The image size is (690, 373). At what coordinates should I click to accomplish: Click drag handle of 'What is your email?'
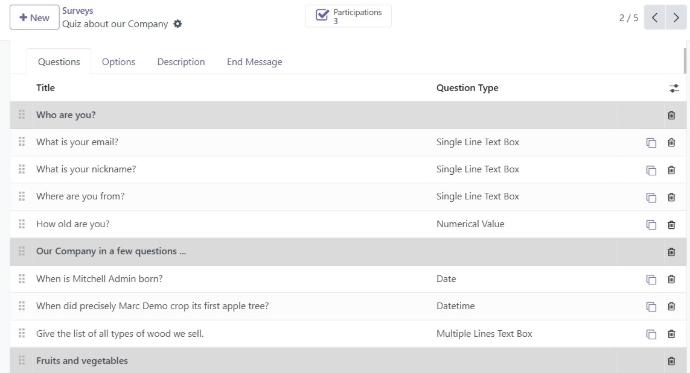tap(22, 142)
